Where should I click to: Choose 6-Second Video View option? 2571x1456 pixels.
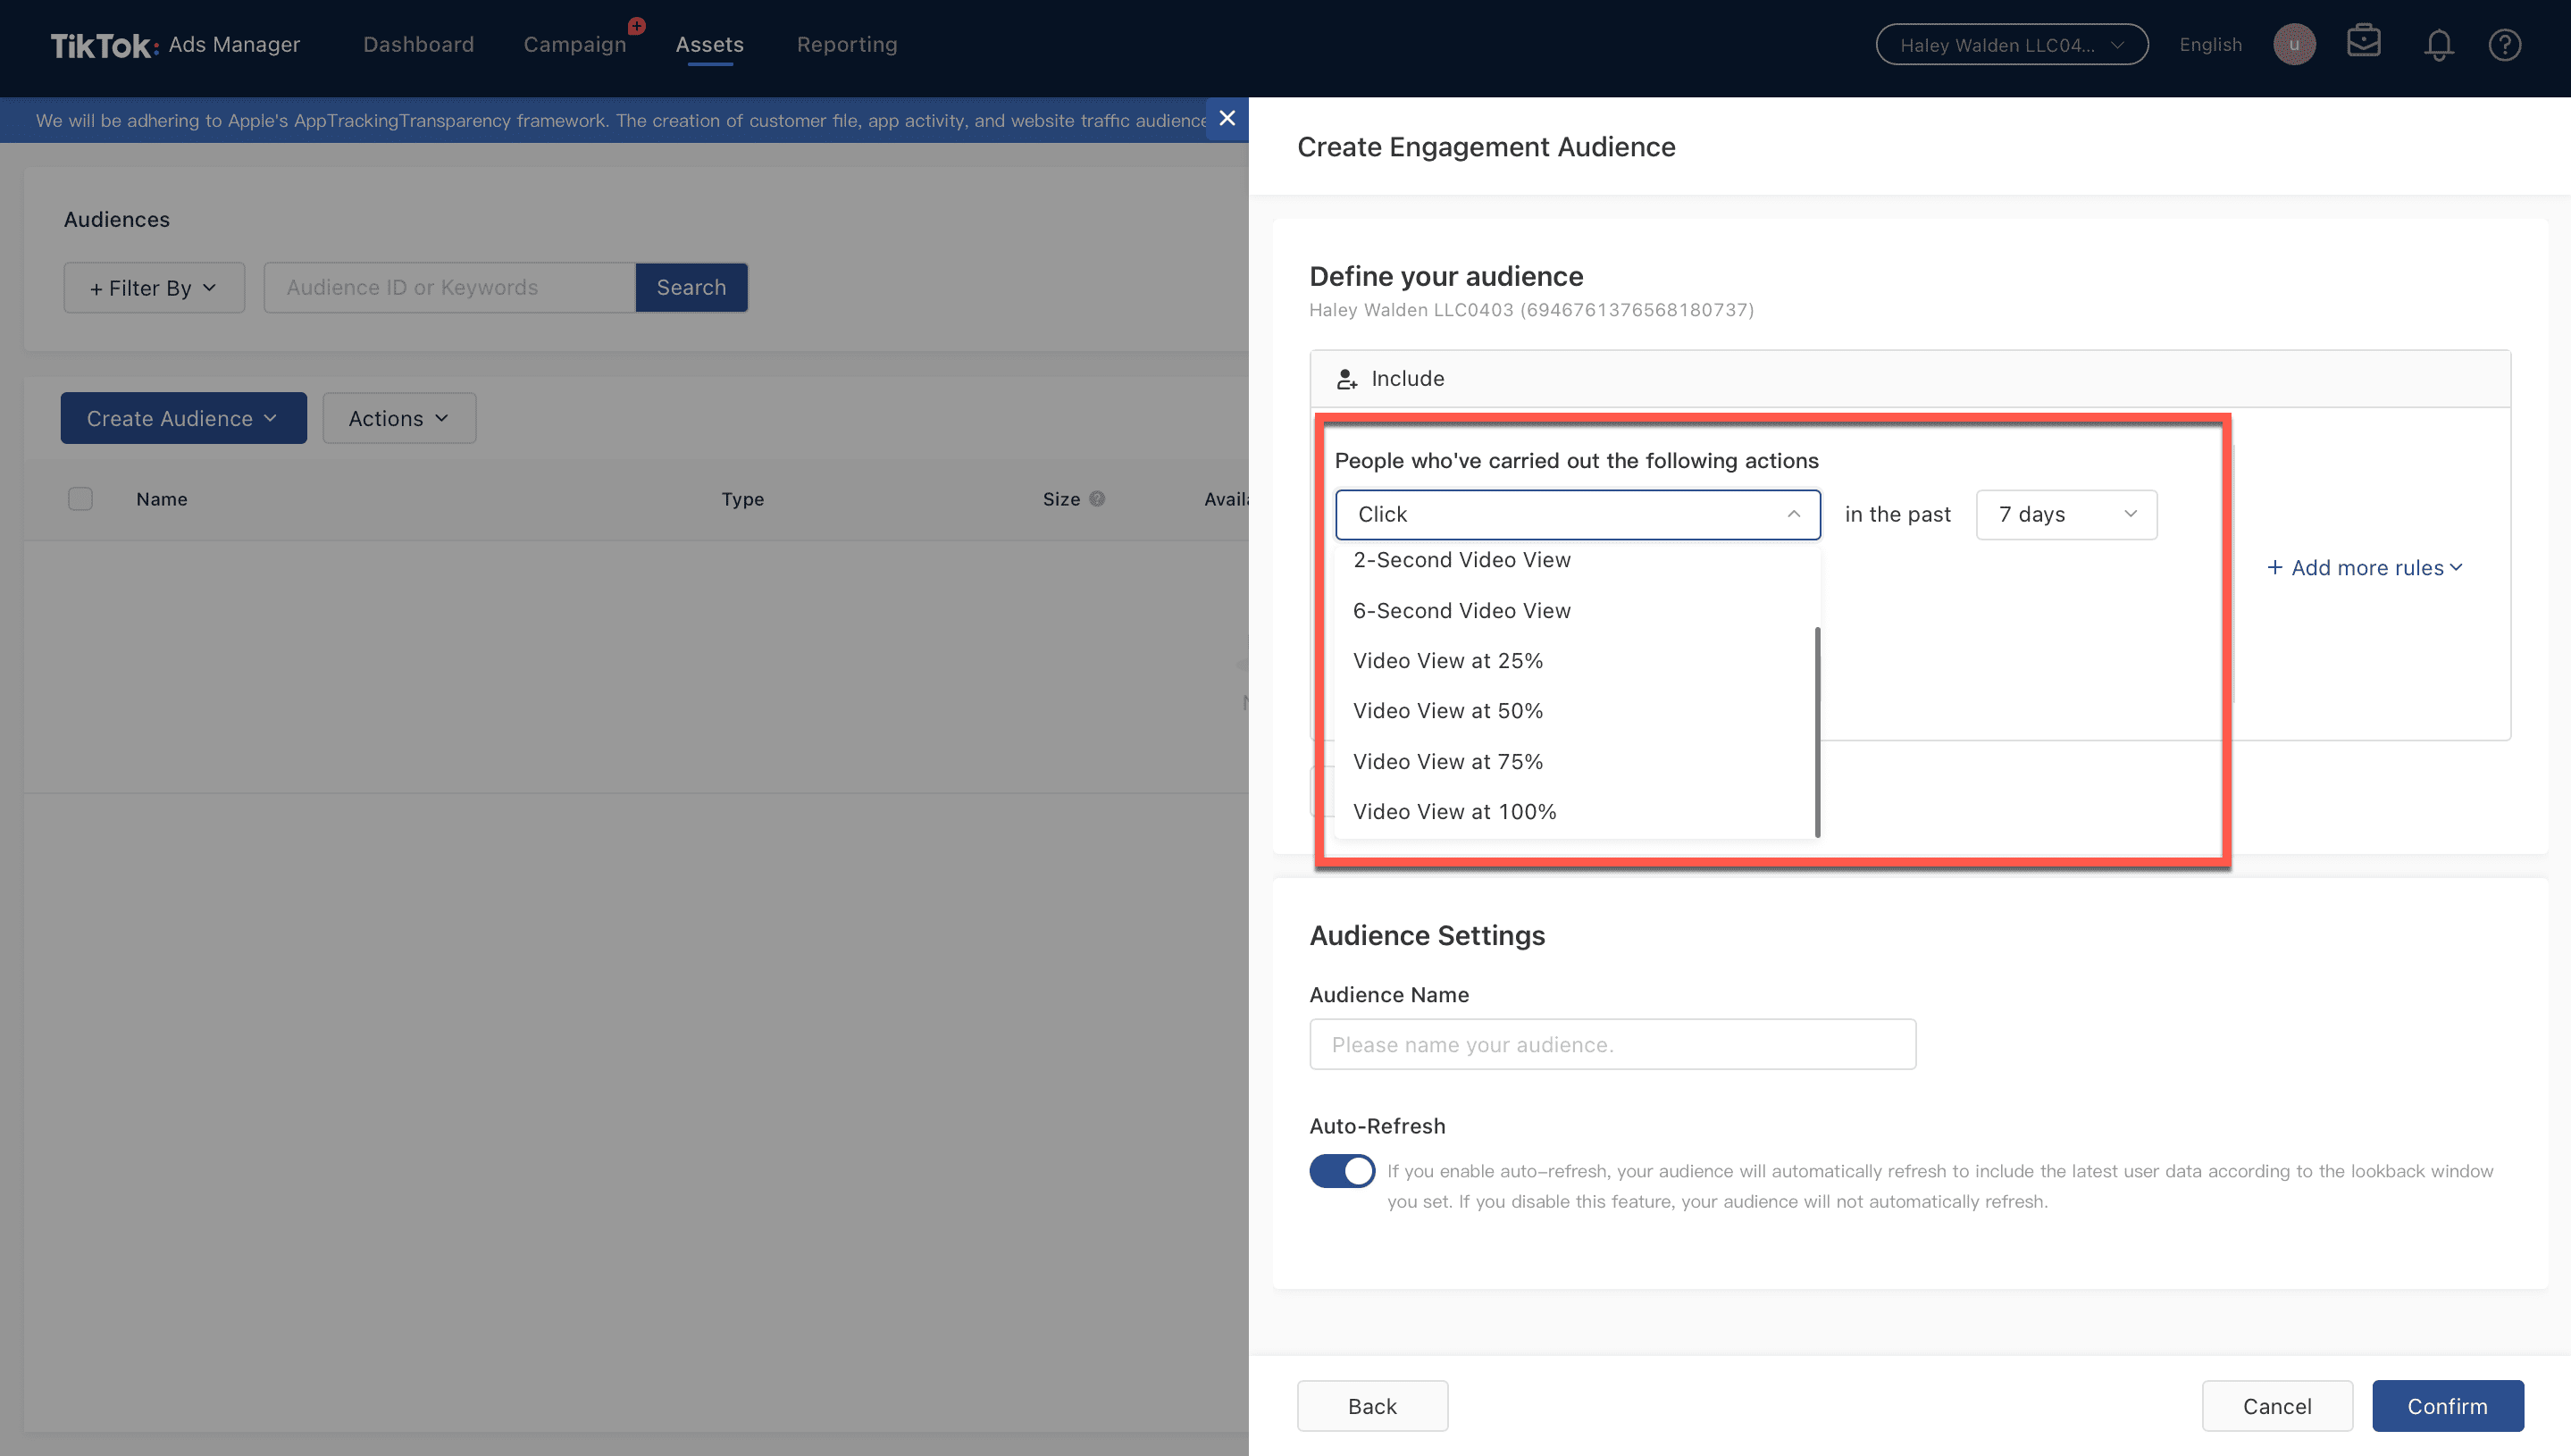pos(1461,611)
